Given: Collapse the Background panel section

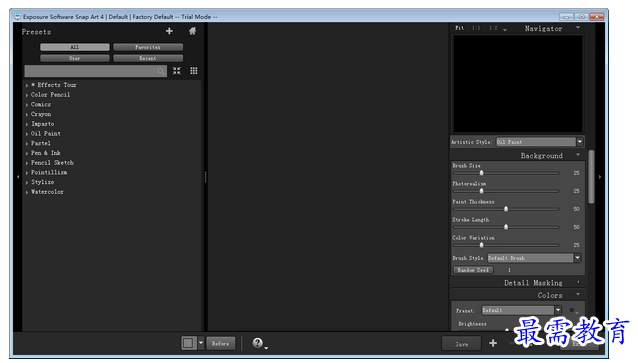Looking at the screenshot, I should tap(578, 155).
